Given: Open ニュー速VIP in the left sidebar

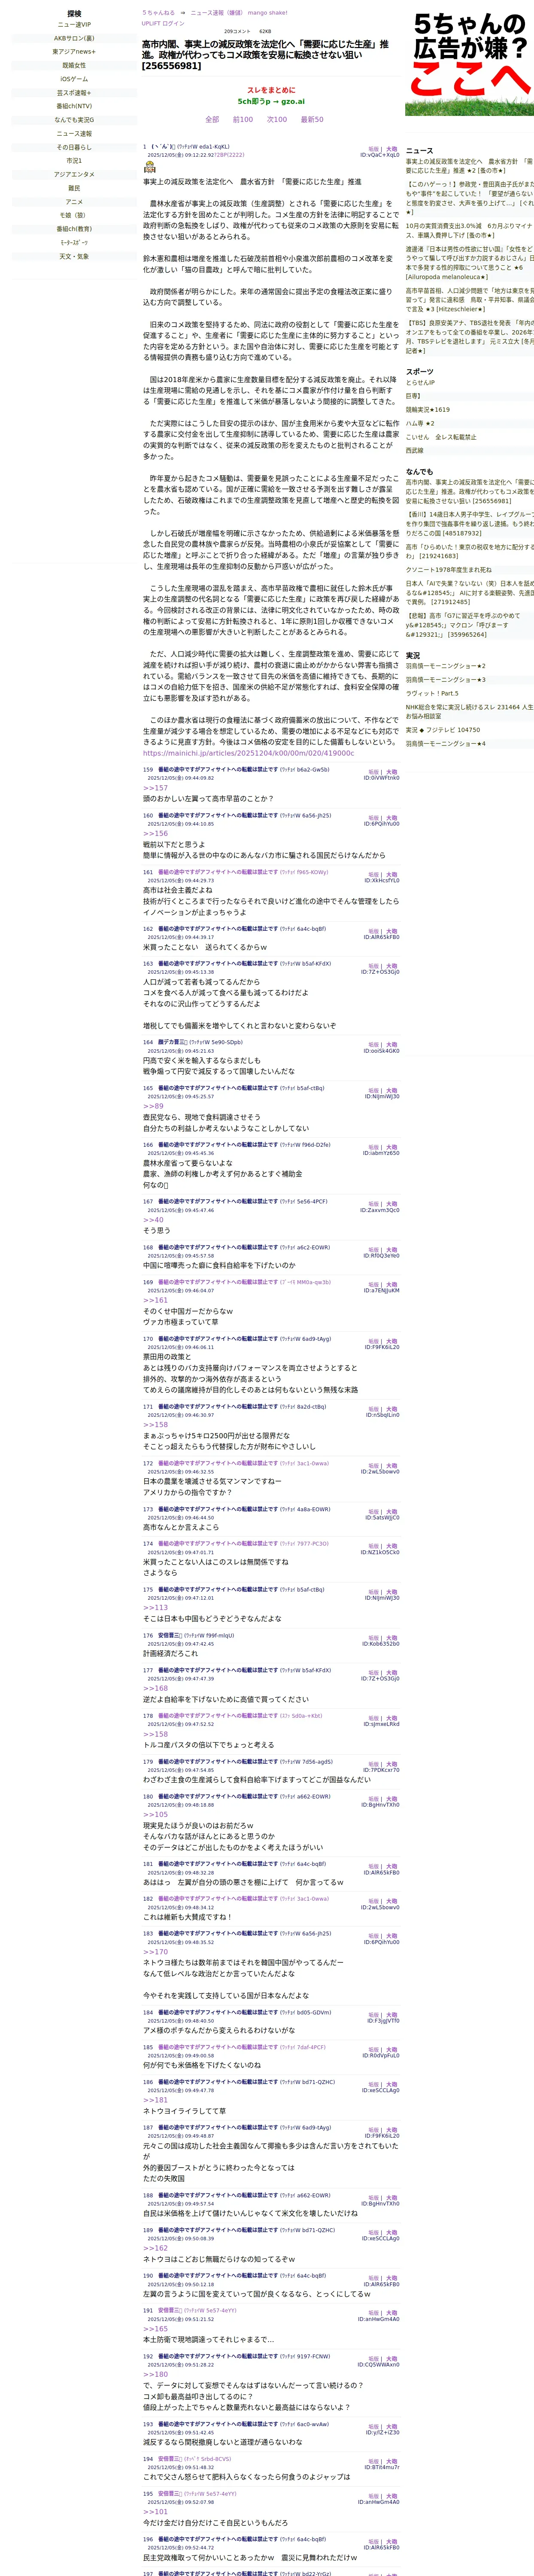Looking at the screenshot, I should click(74, 25).
